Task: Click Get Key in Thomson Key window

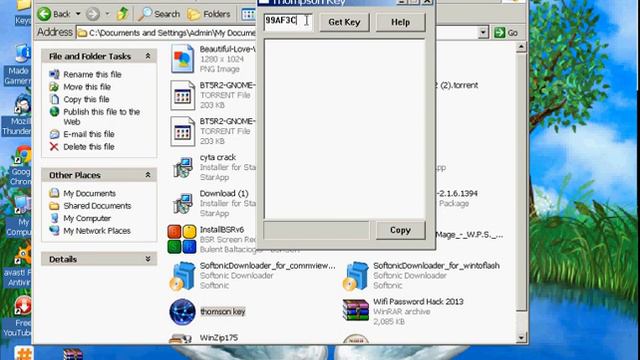Action: coord(344,22)
